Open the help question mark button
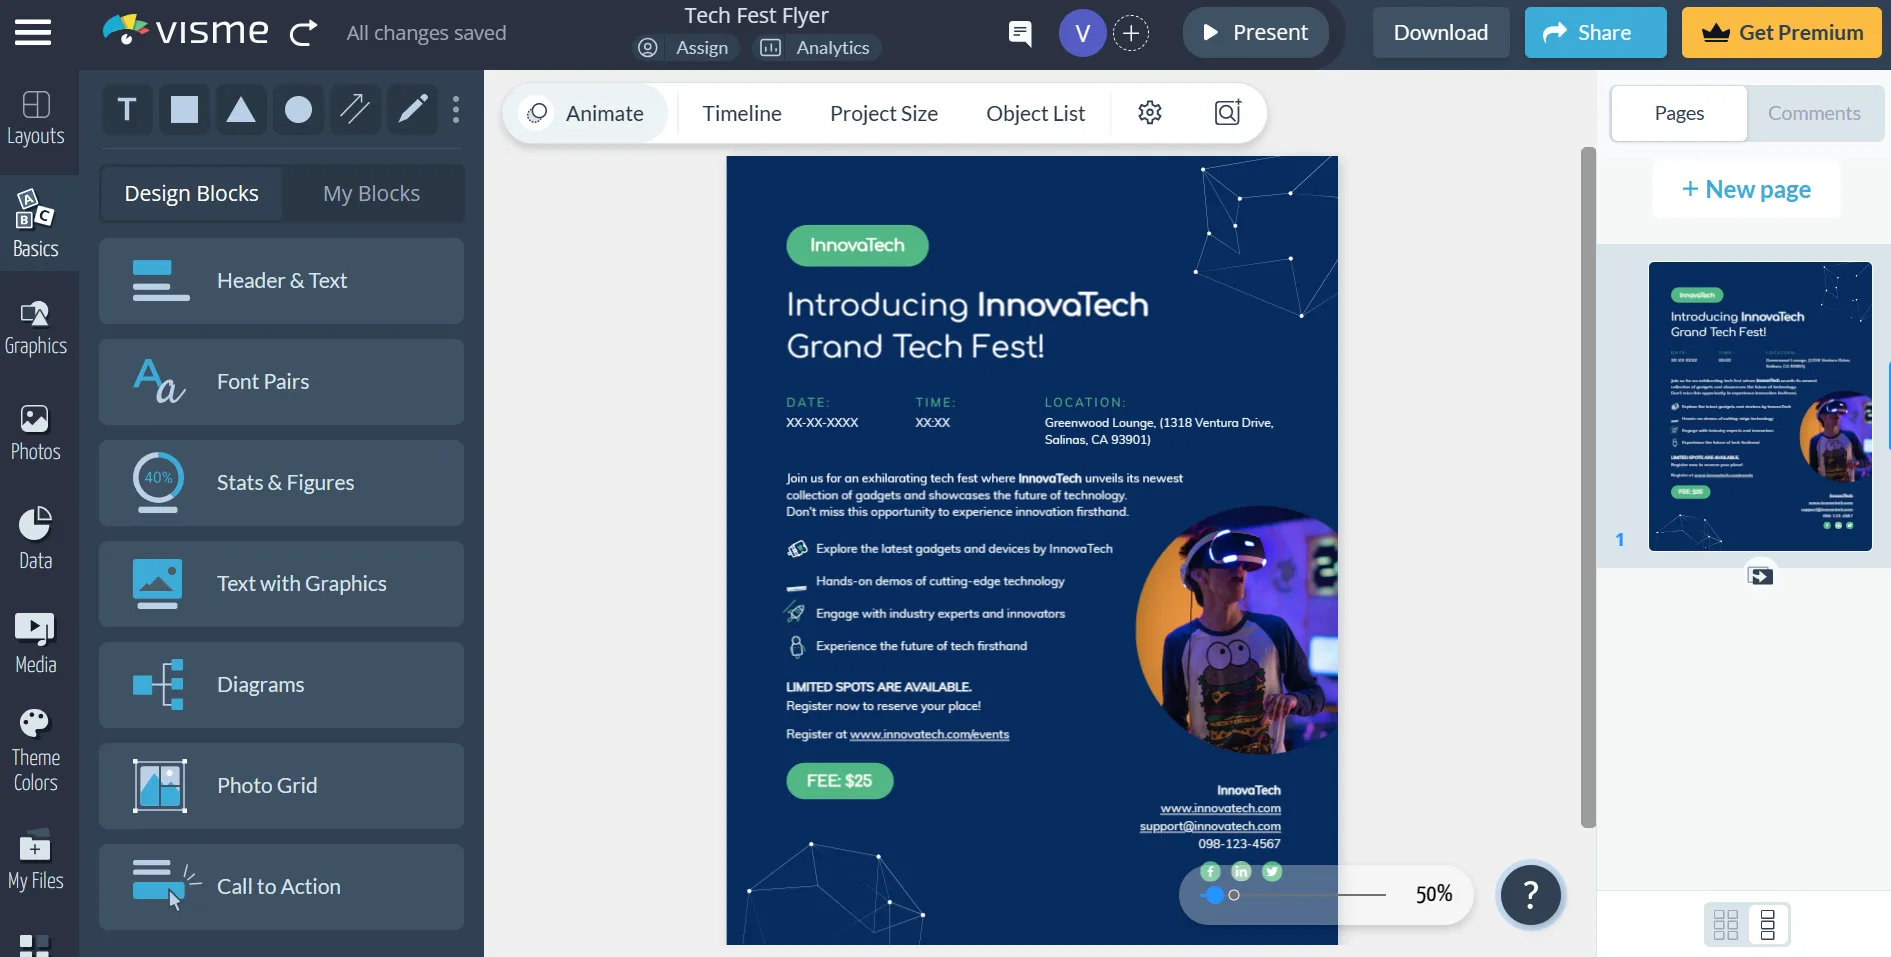 1530,895
